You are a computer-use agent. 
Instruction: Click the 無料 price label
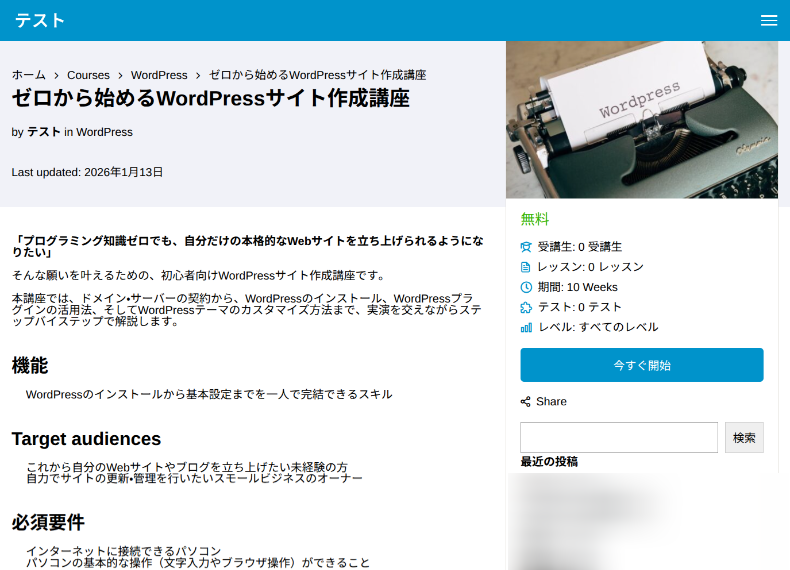535,219
